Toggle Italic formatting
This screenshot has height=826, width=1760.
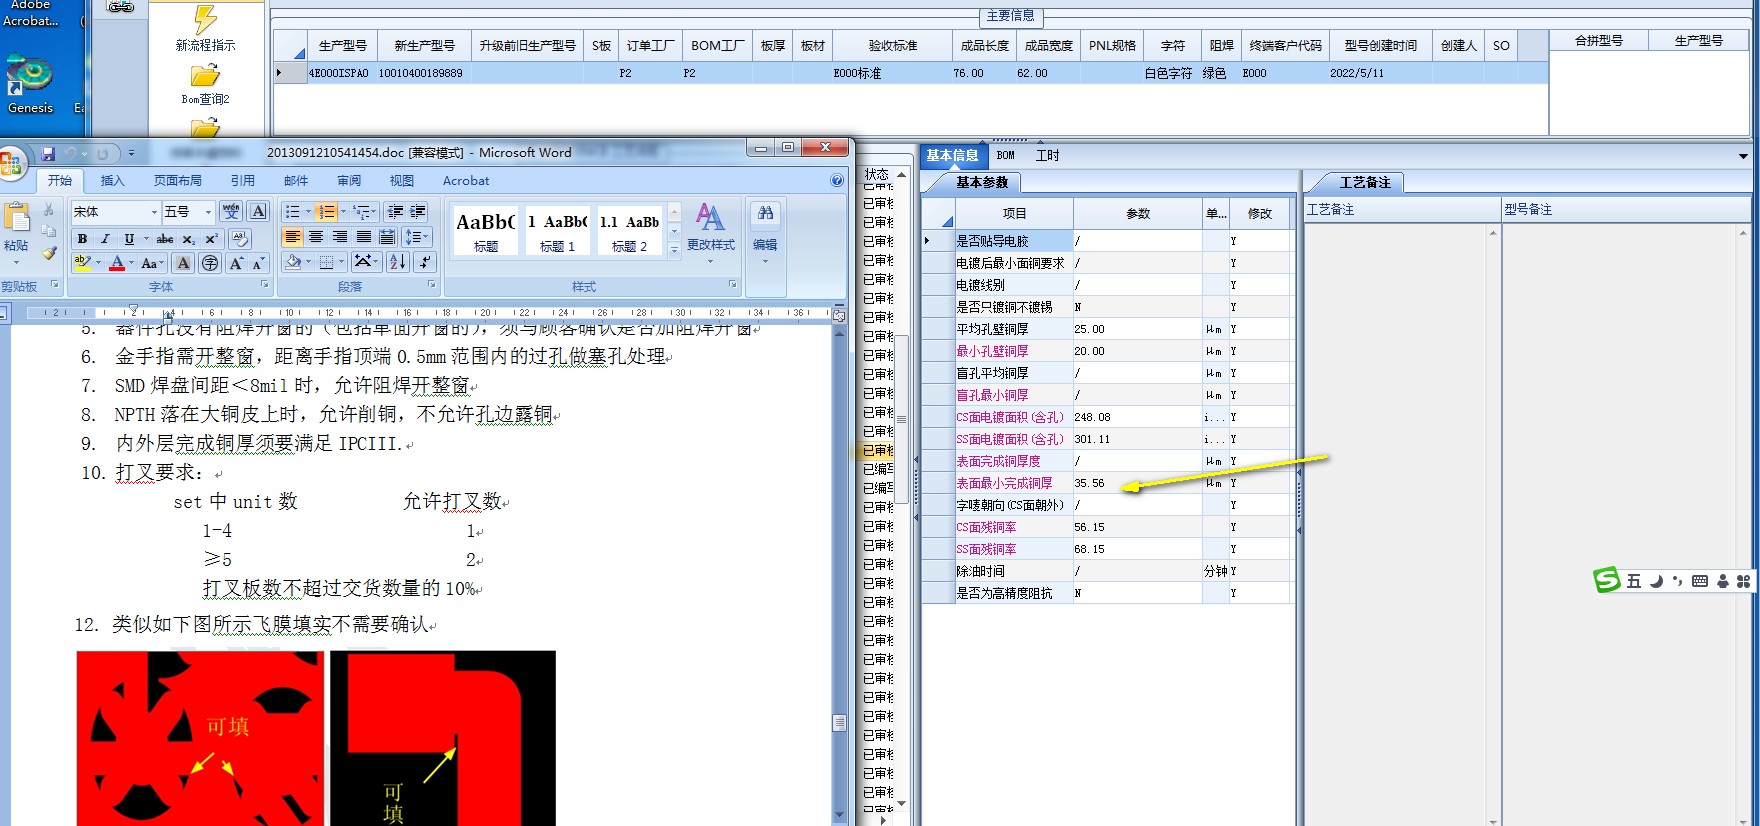click(x=104, y=239)
